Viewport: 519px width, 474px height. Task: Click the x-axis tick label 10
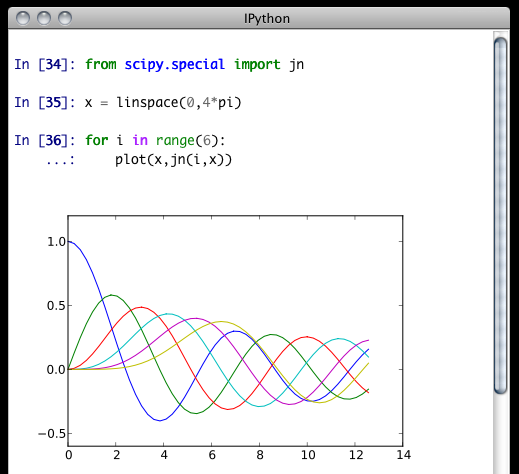tap(308, 455)
